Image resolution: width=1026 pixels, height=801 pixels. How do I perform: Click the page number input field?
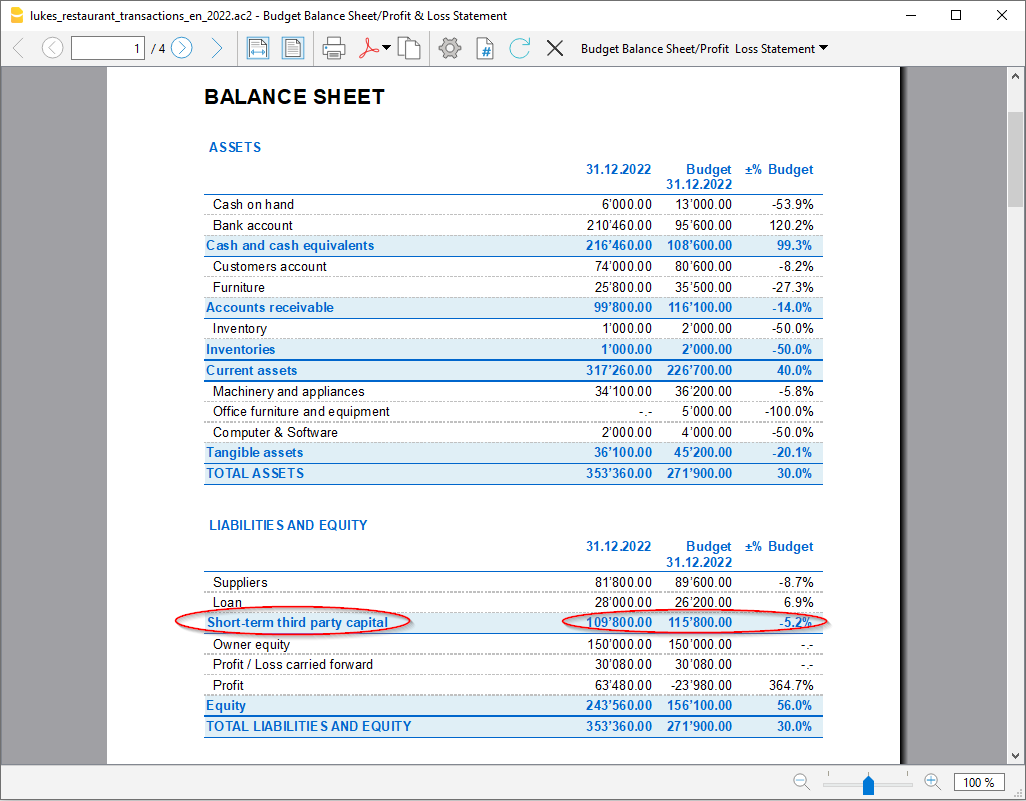[x=108, y=48]
